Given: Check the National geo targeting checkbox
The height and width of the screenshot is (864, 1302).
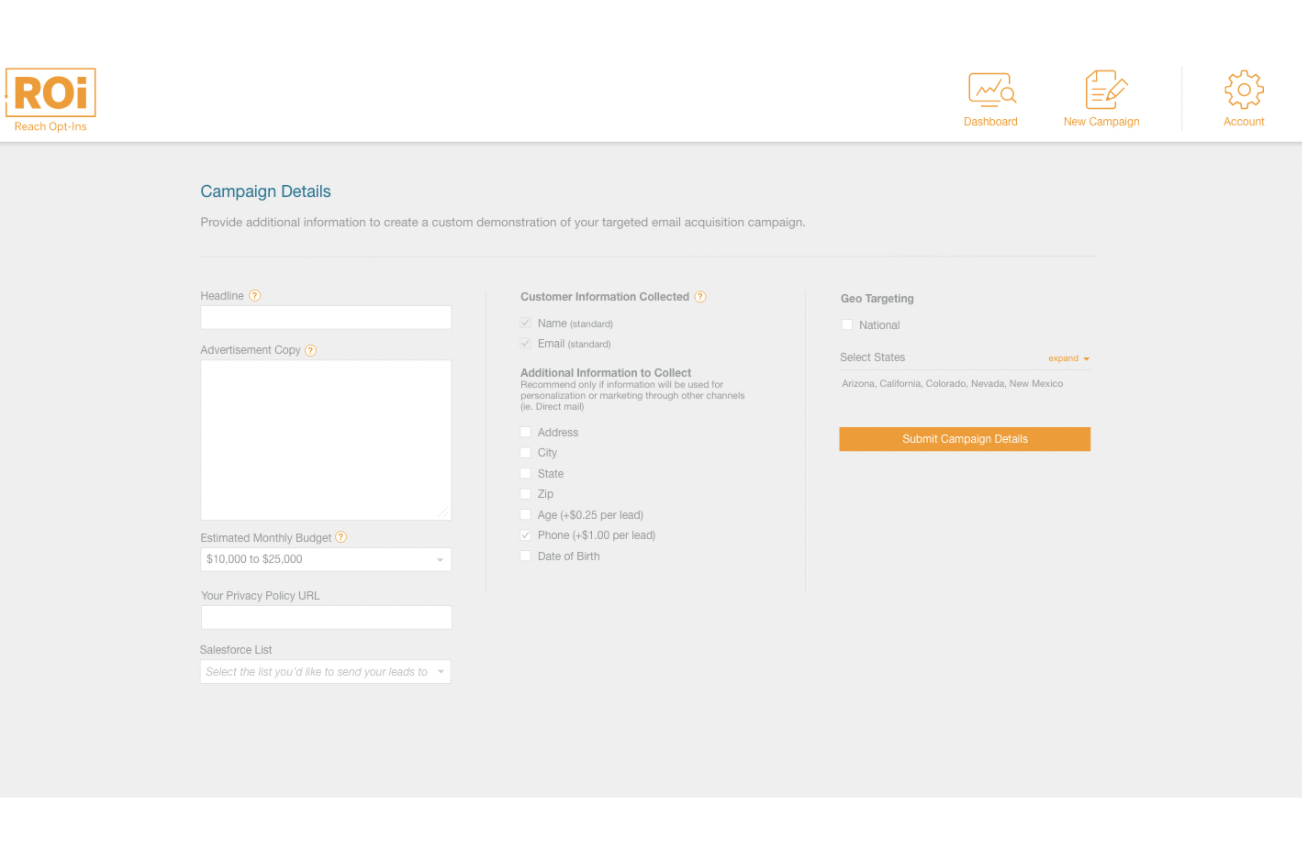Looking at the screenshot, I should click(x=847, y=325).
